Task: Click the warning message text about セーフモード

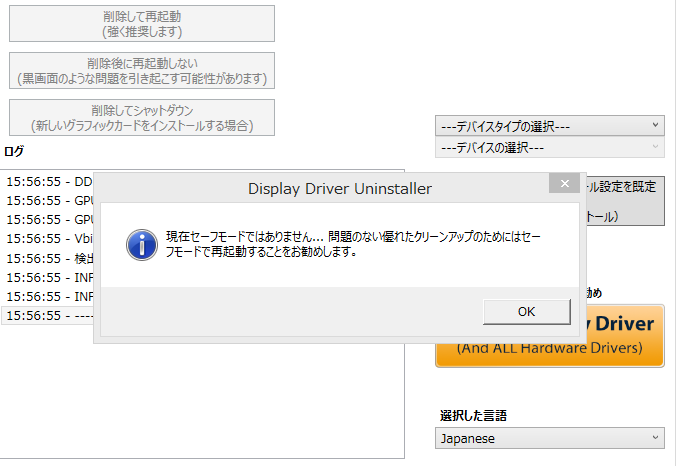Action: coord(353,244)
